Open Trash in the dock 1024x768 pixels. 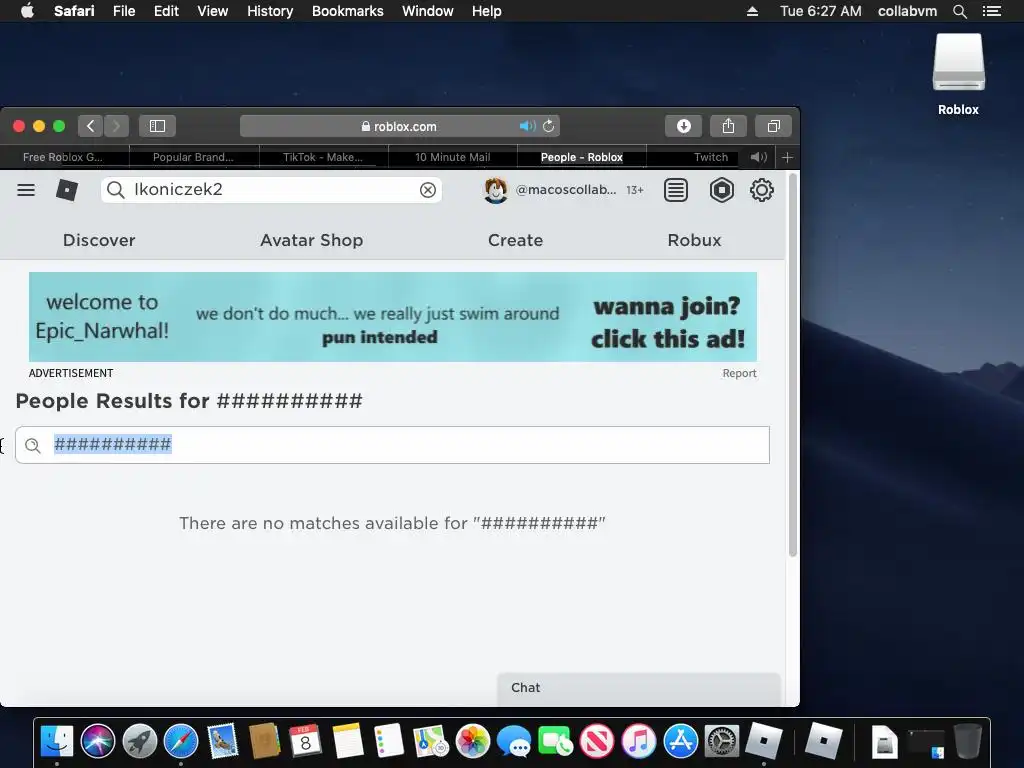pyautogui.click(x=968, y=741)
